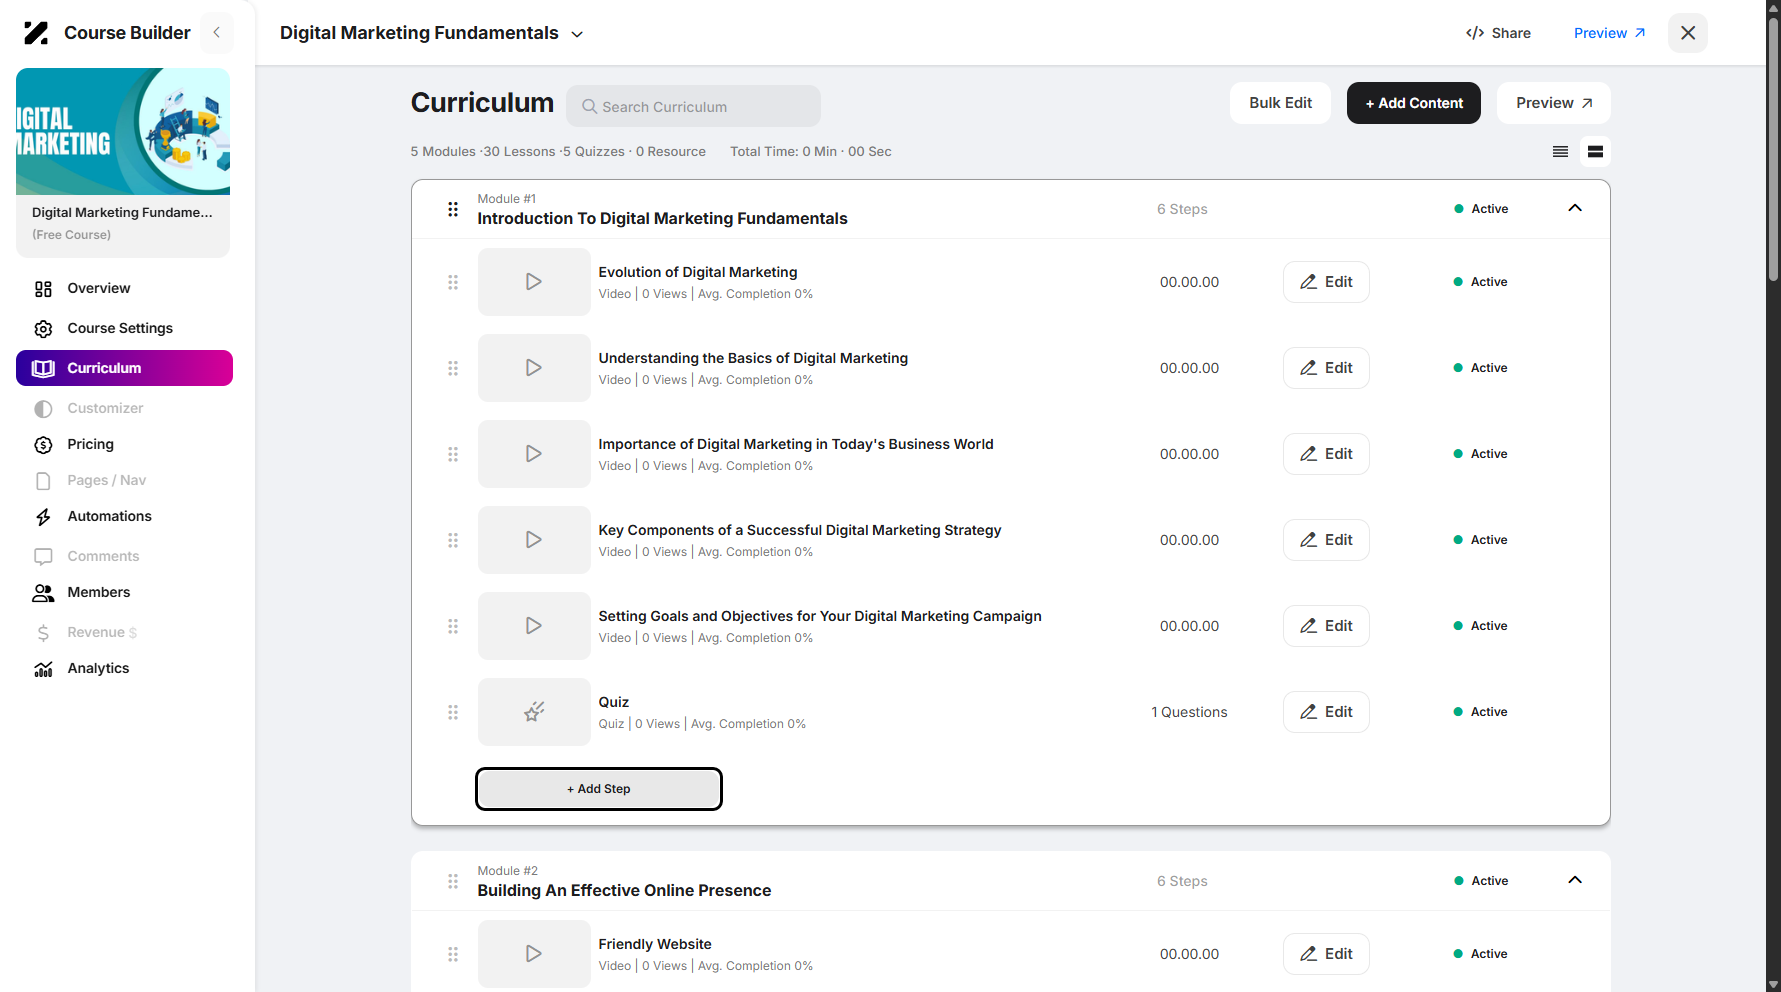The width and height of the screenshot is (1781, 992).
Task: Click the drag handle for Setting Goals lesson
Action: tap(453, 626)
